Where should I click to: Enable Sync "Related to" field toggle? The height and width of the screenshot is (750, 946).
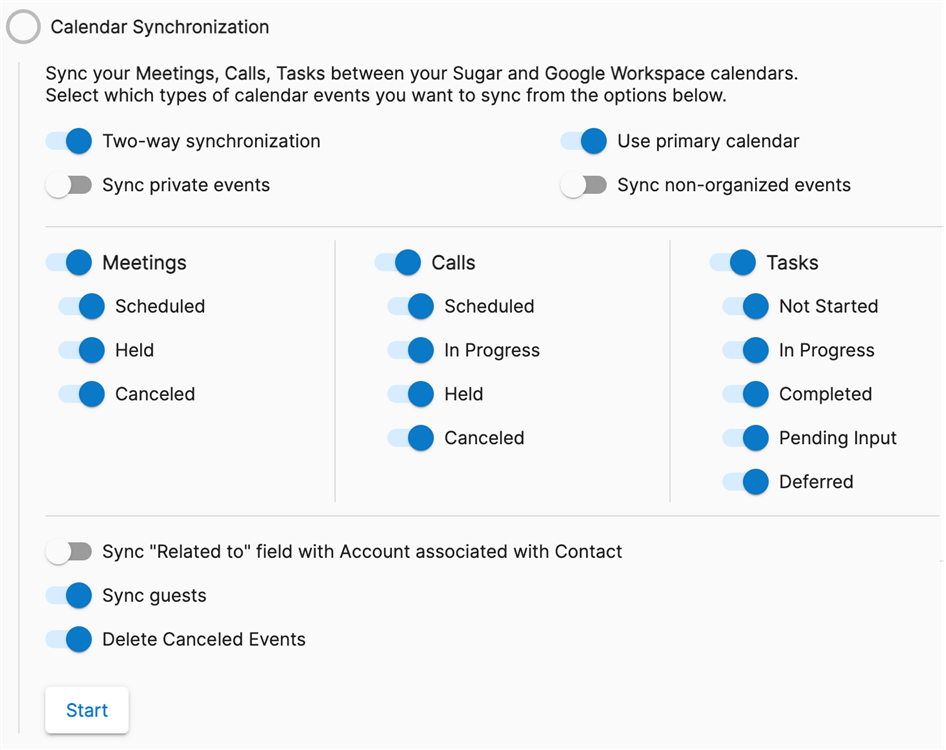coord(69,552)
